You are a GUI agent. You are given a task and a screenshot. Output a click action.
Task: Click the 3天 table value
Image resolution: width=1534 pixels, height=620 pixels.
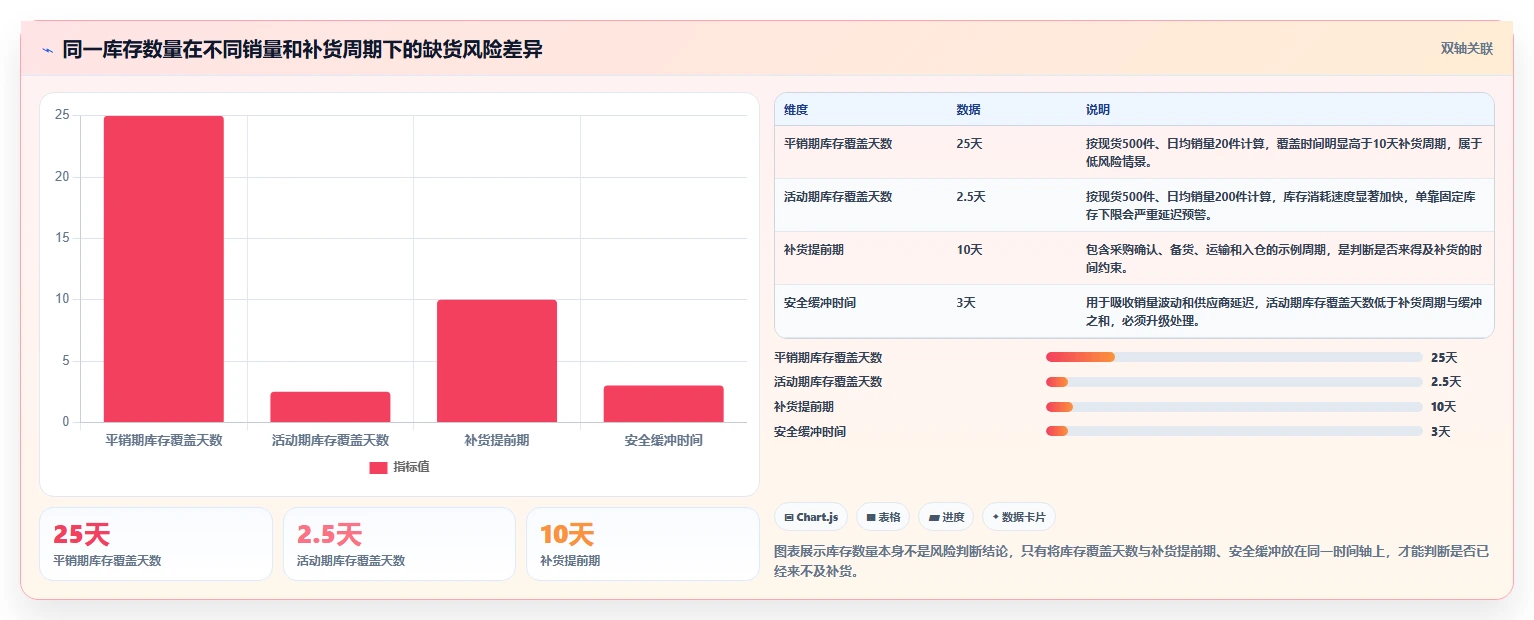[966, 303]
